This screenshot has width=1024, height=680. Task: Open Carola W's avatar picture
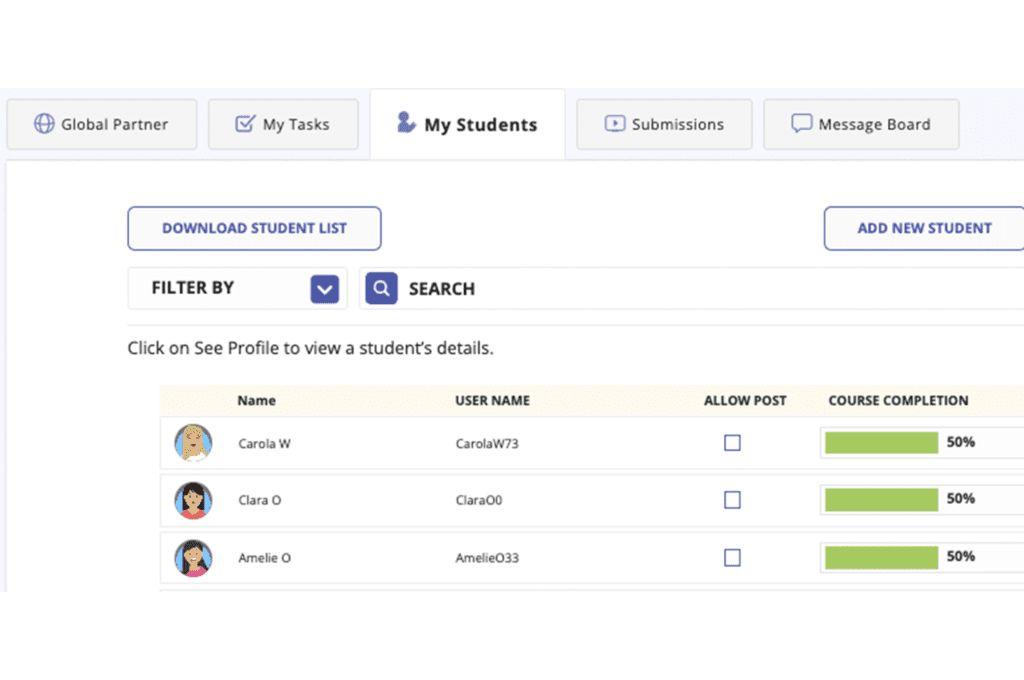193,443
